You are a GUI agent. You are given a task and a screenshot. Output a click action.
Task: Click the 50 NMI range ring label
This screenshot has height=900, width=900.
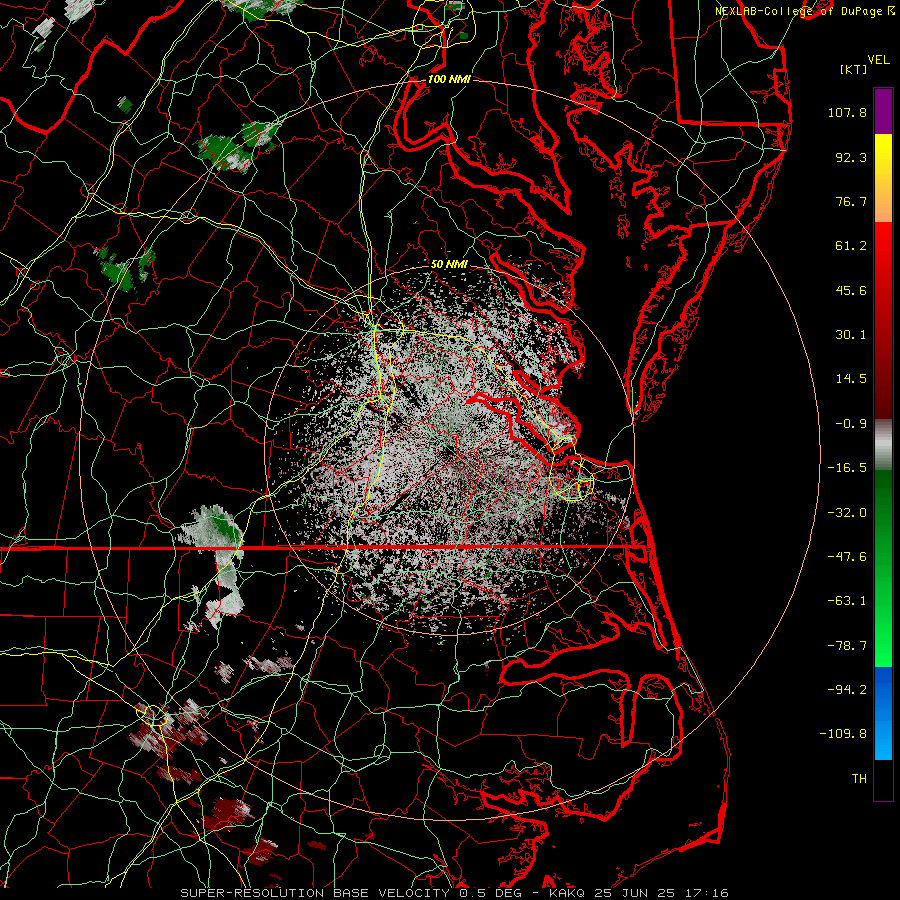(449, 264)
